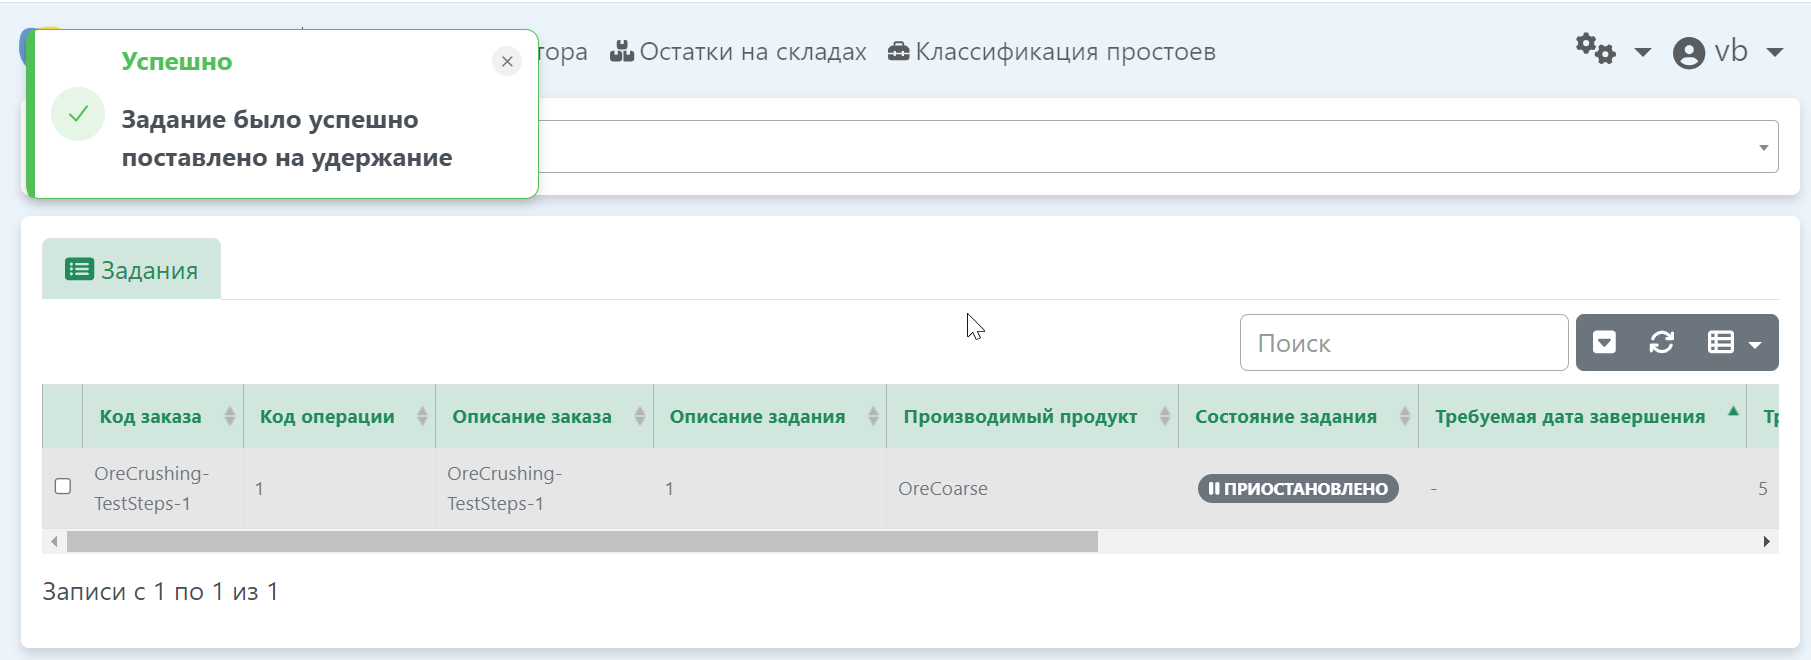Close the success notification popup
This screenshot has width=1811, height=660.
click(x=507, y=62)
